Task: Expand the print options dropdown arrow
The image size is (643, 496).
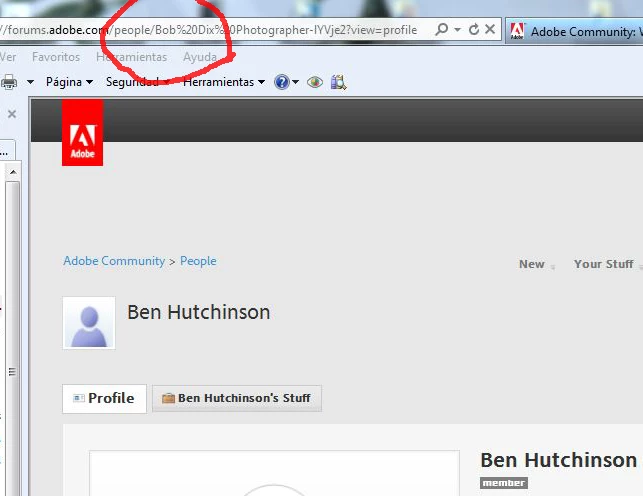Action: [x=30, y=82]
